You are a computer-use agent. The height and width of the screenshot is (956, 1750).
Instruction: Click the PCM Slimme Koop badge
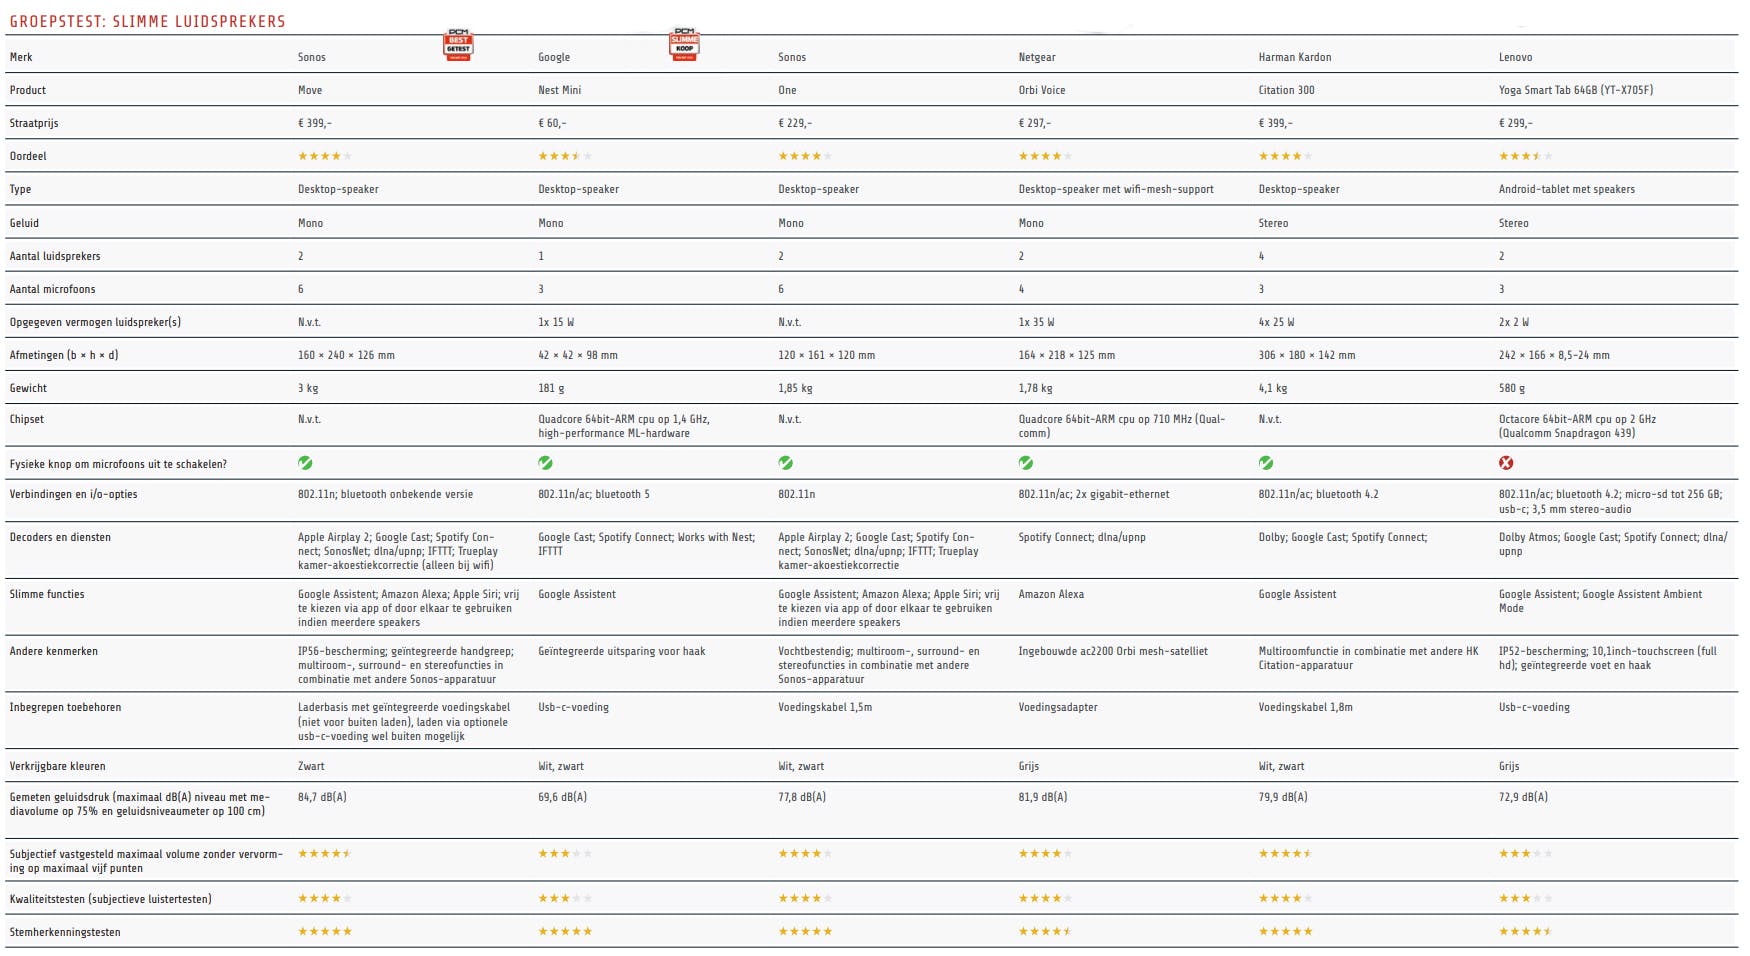[684, 44]
